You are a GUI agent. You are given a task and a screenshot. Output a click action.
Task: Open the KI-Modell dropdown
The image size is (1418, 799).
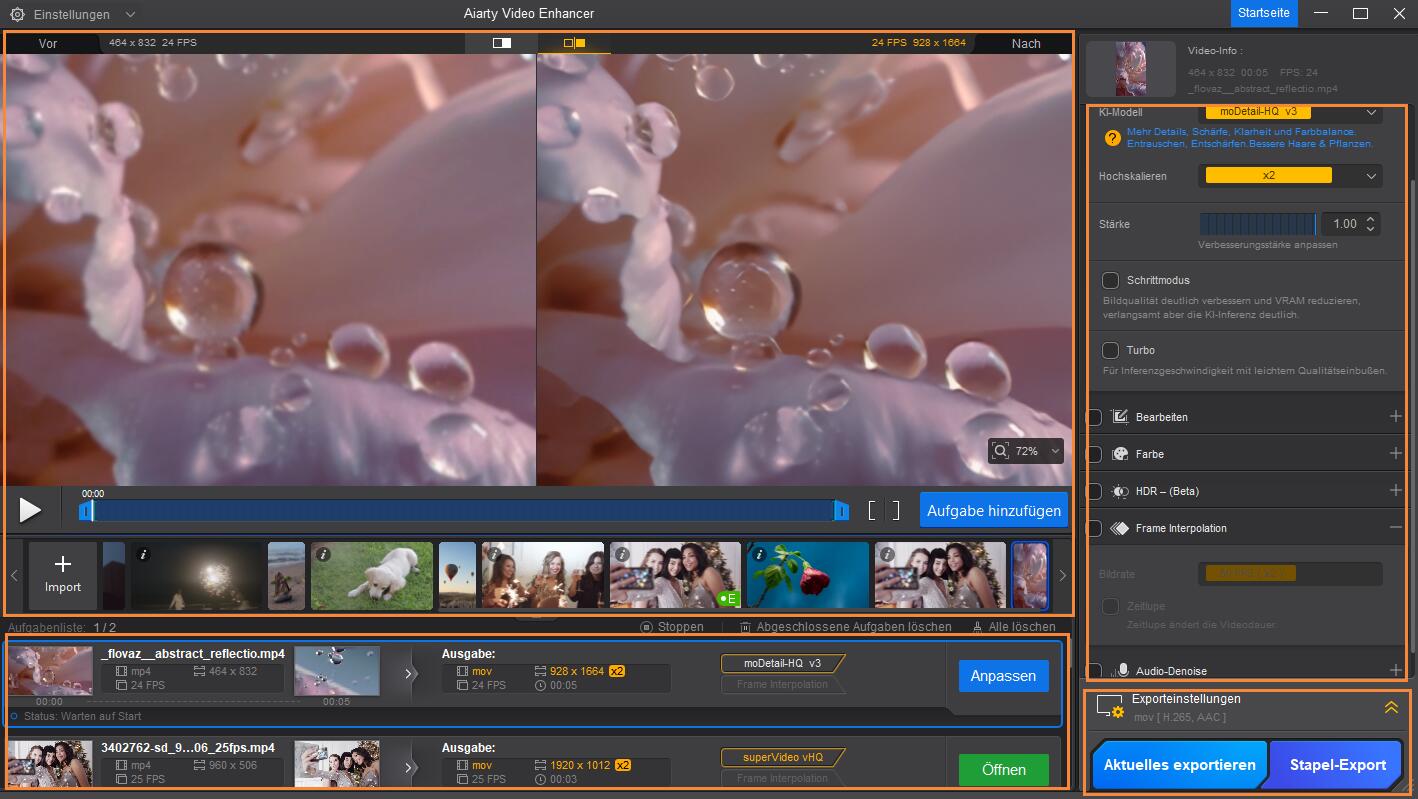(x=1292, y=112)
